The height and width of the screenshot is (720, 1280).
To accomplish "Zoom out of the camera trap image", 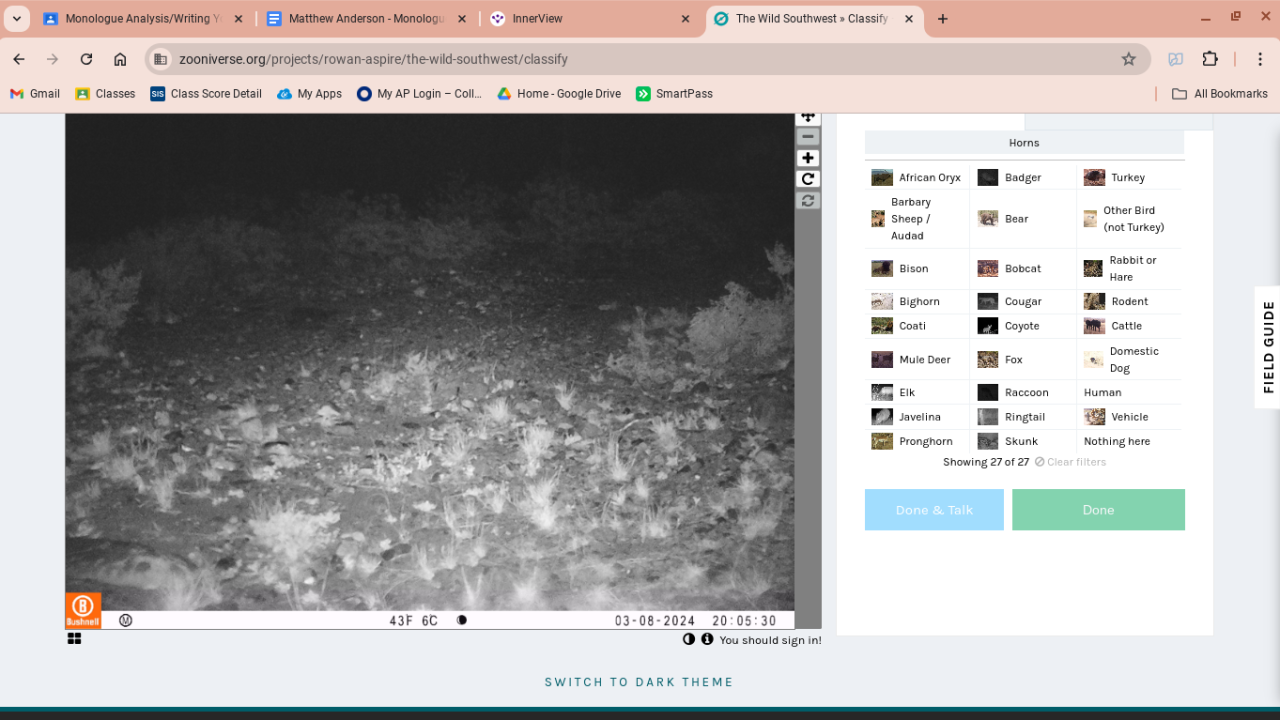I will (808, 136).
